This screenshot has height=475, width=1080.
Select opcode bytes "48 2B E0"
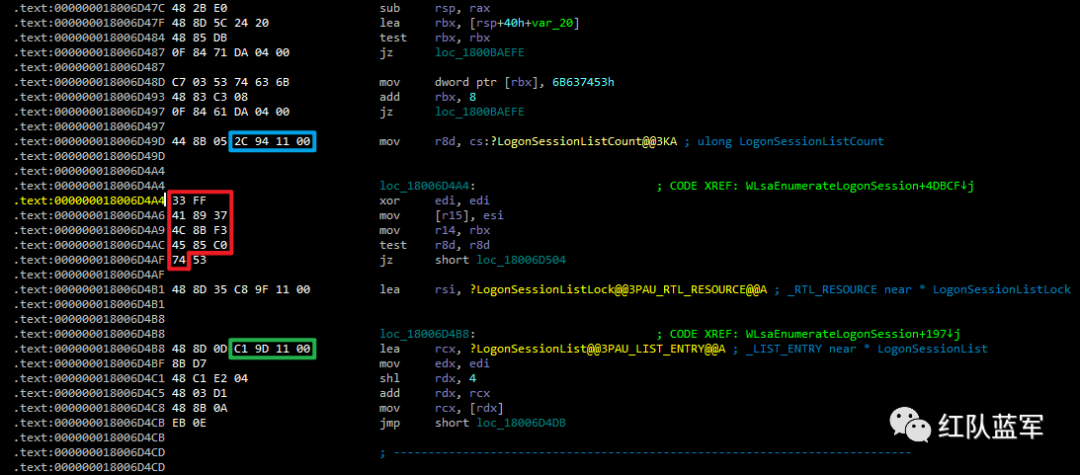click(x=200, y=8)
